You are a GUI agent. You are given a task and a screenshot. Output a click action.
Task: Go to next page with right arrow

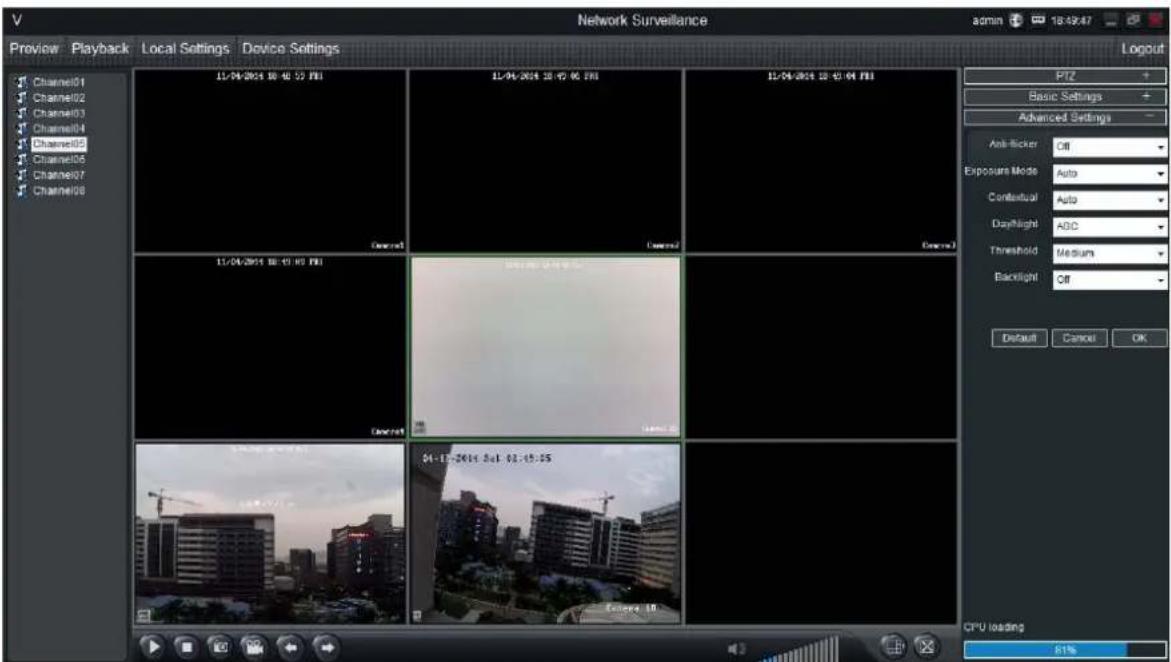click(325, 647)
